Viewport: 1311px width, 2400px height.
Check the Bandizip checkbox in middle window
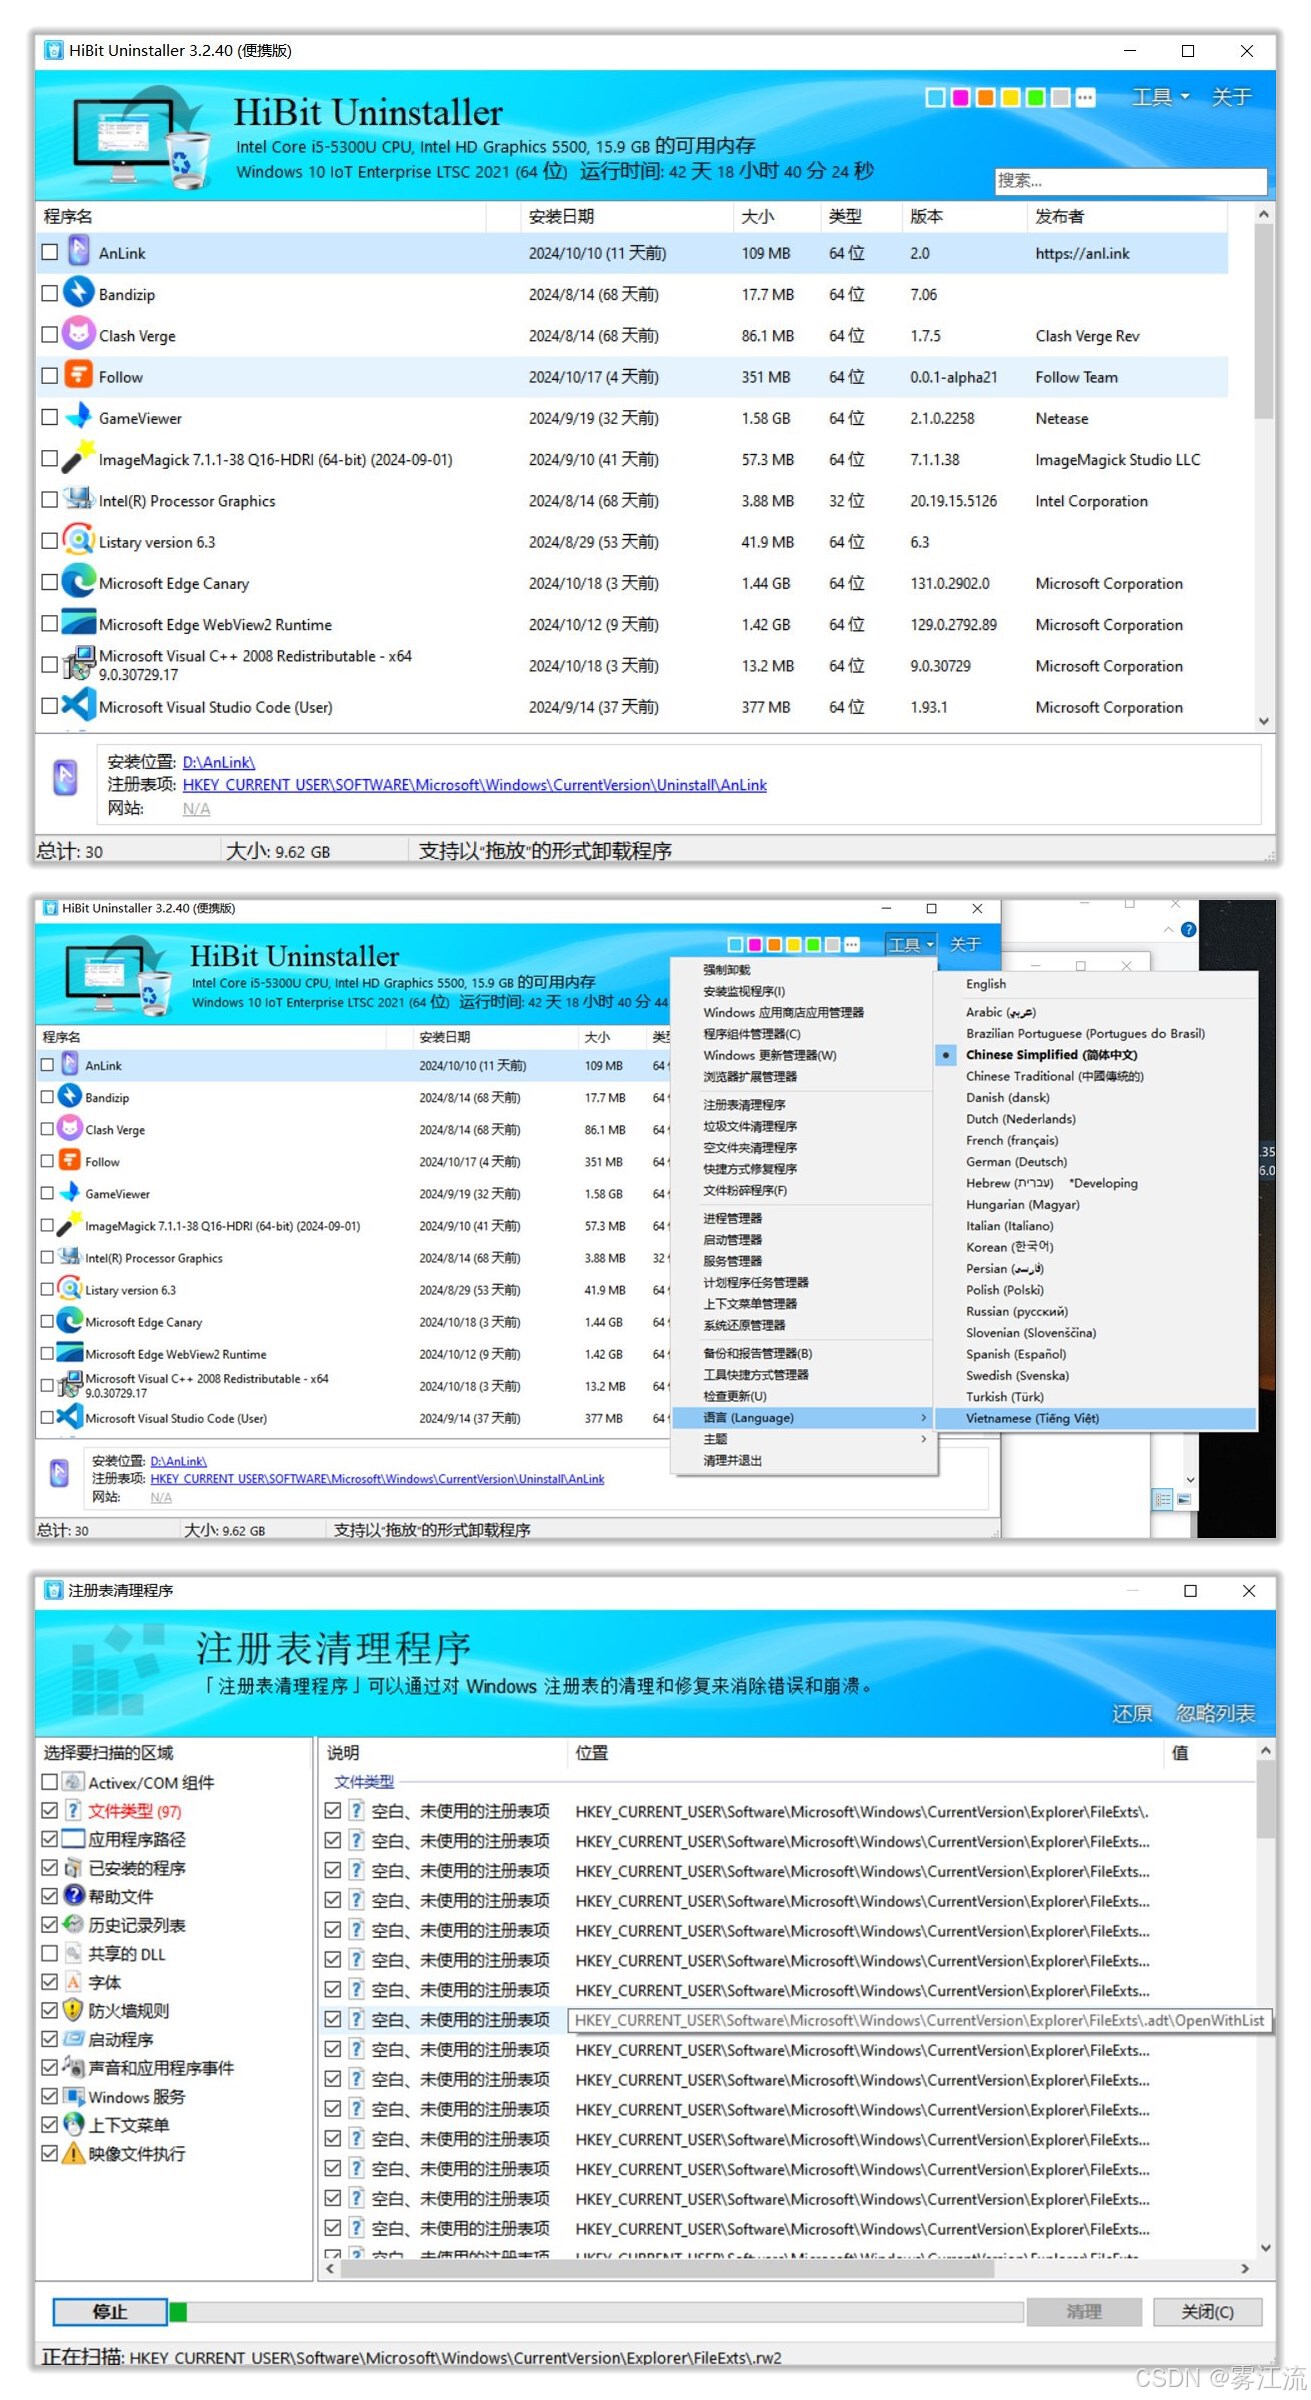47,1097
